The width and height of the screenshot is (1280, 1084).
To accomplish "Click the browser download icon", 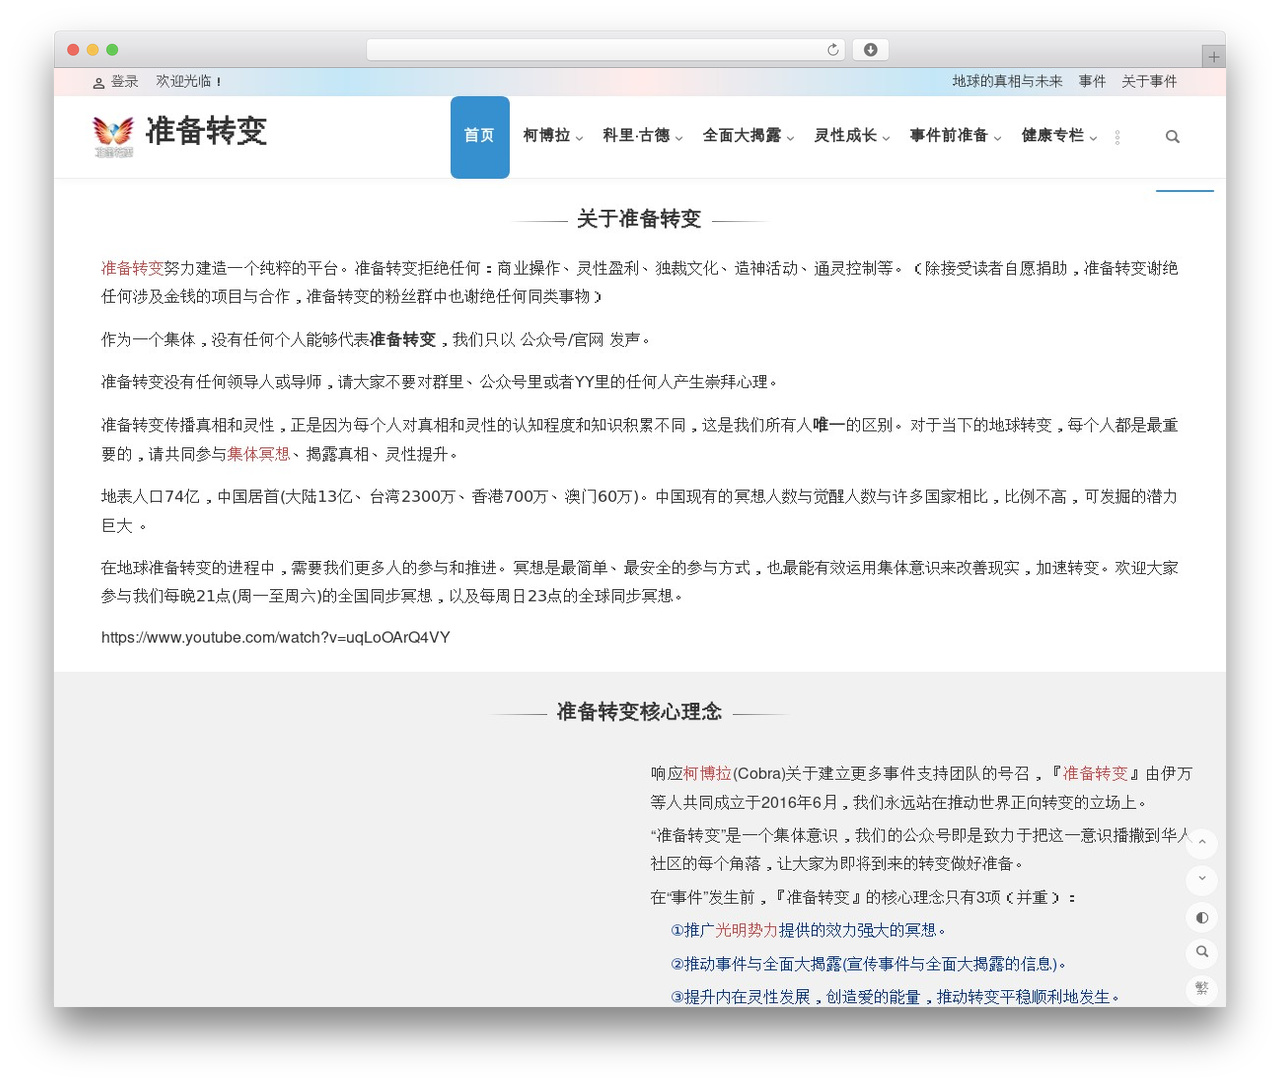I will [x=870, y=50].
